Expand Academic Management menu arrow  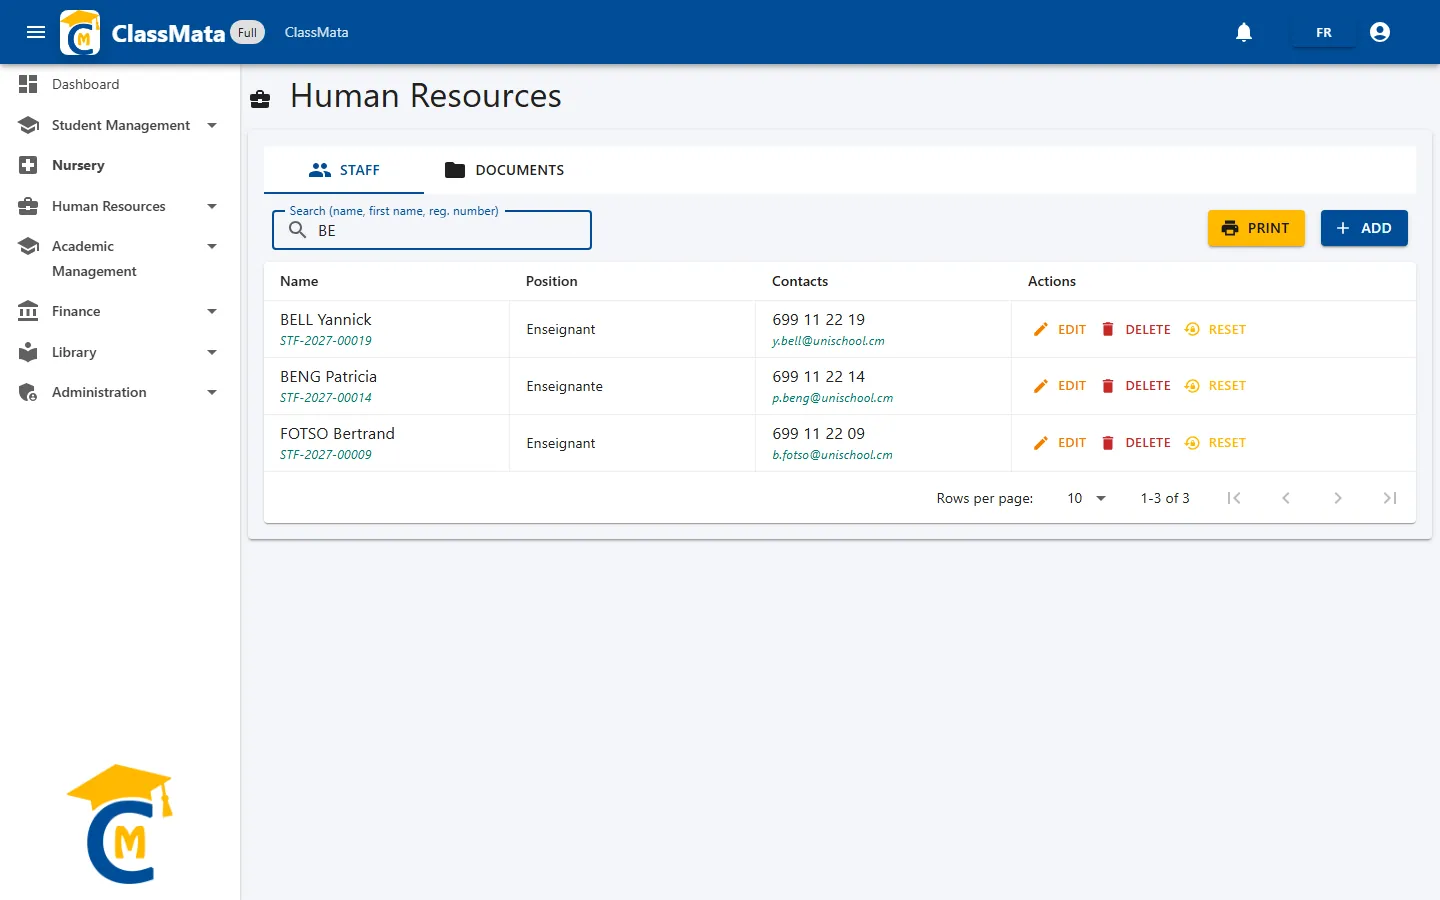[x=212, y=246]
